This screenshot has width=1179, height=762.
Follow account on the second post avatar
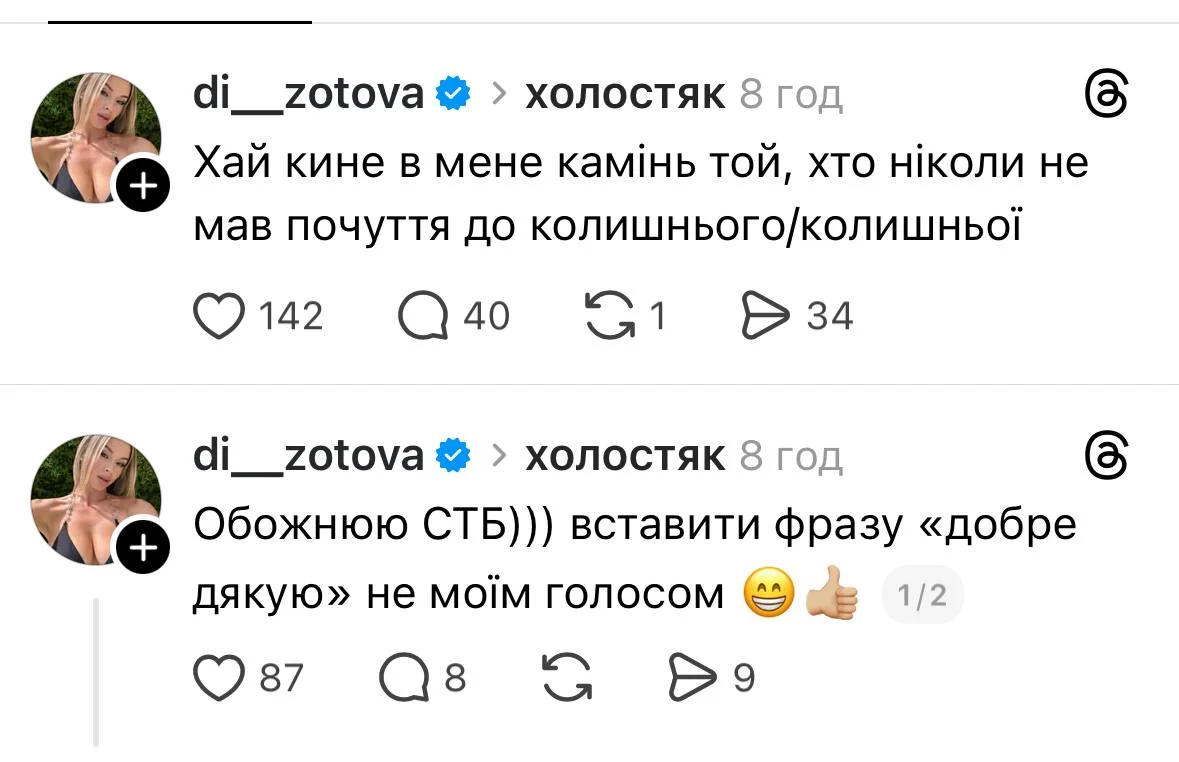point(143,547)
